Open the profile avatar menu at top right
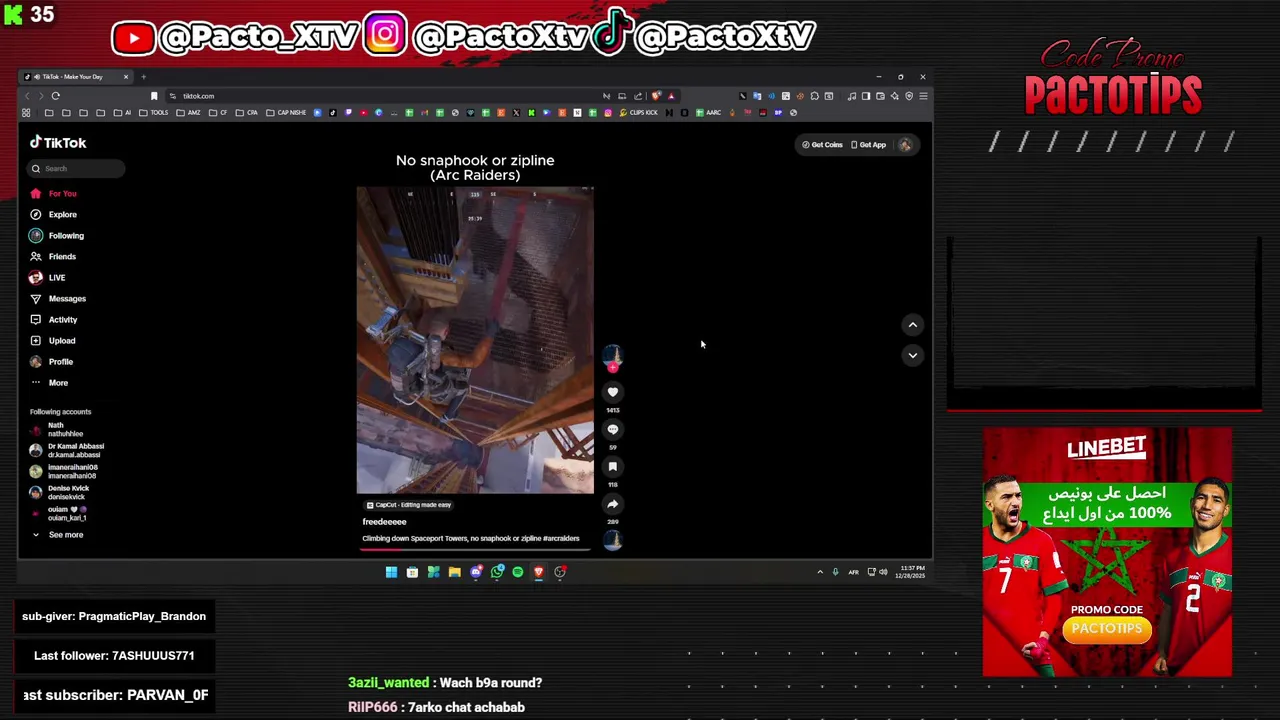Viewport: 1280px width, 720px height. coord(905,145)
